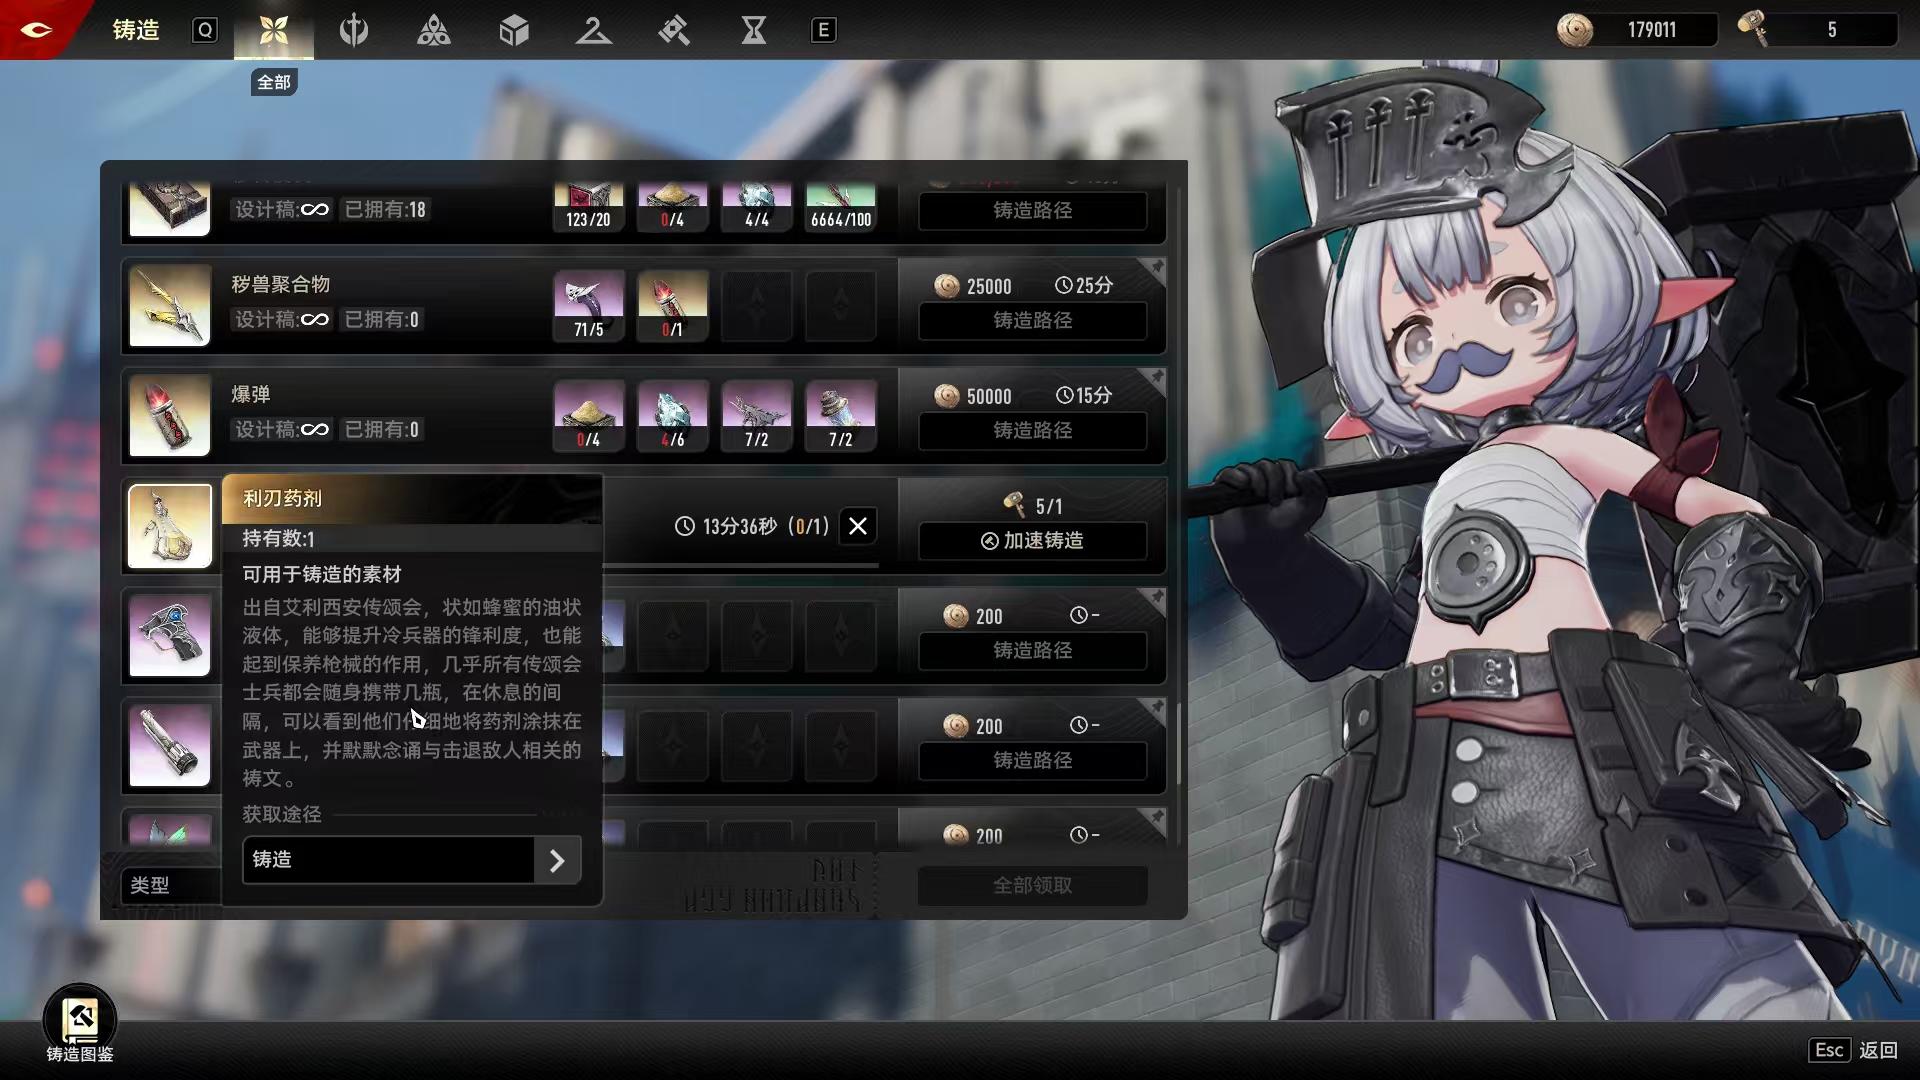Open the 铸造图鉴 forging codex icon
The width and height of the screenshot is (1920, 1080).
[80, 1020]
